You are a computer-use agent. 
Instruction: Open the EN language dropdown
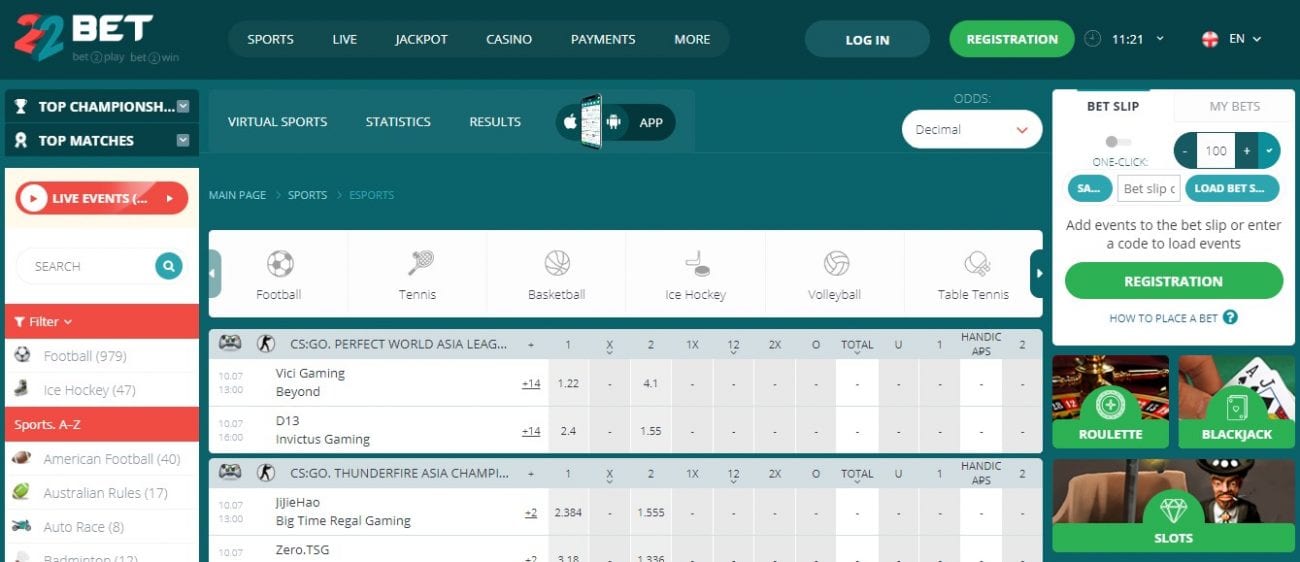pos(1245,39)
